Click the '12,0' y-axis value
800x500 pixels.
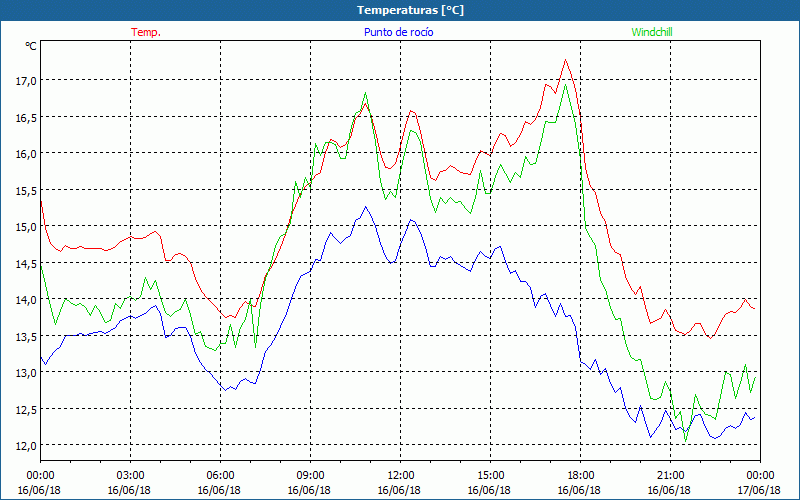pyautogui.click(x=27, y=445)
